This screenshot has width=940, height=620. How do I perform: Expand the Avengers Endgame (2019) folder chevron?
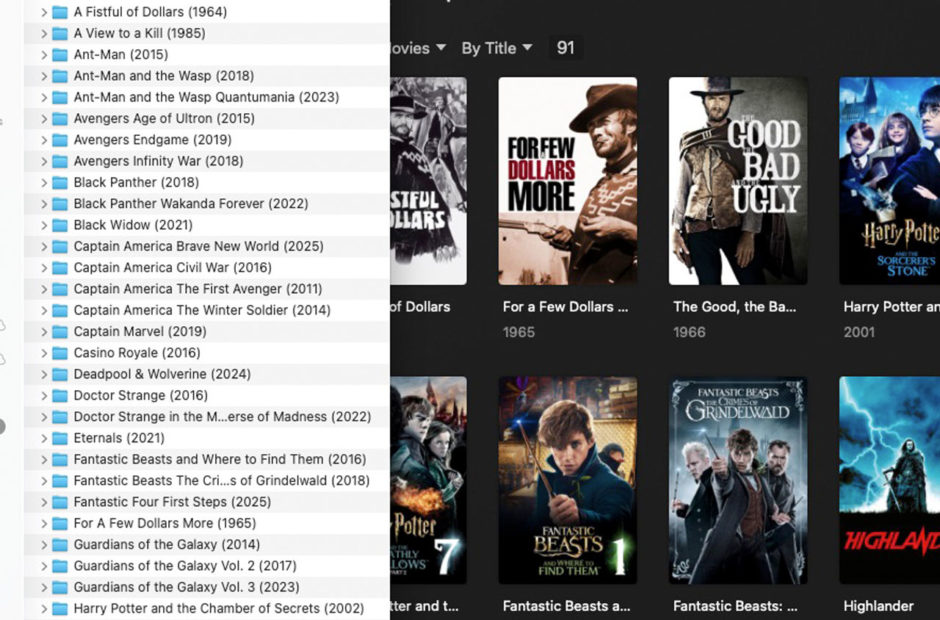44,140
